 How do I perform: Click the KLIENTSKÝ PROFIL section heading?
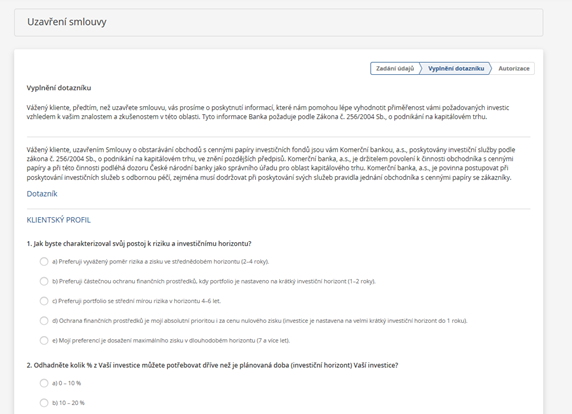(58, 220)
